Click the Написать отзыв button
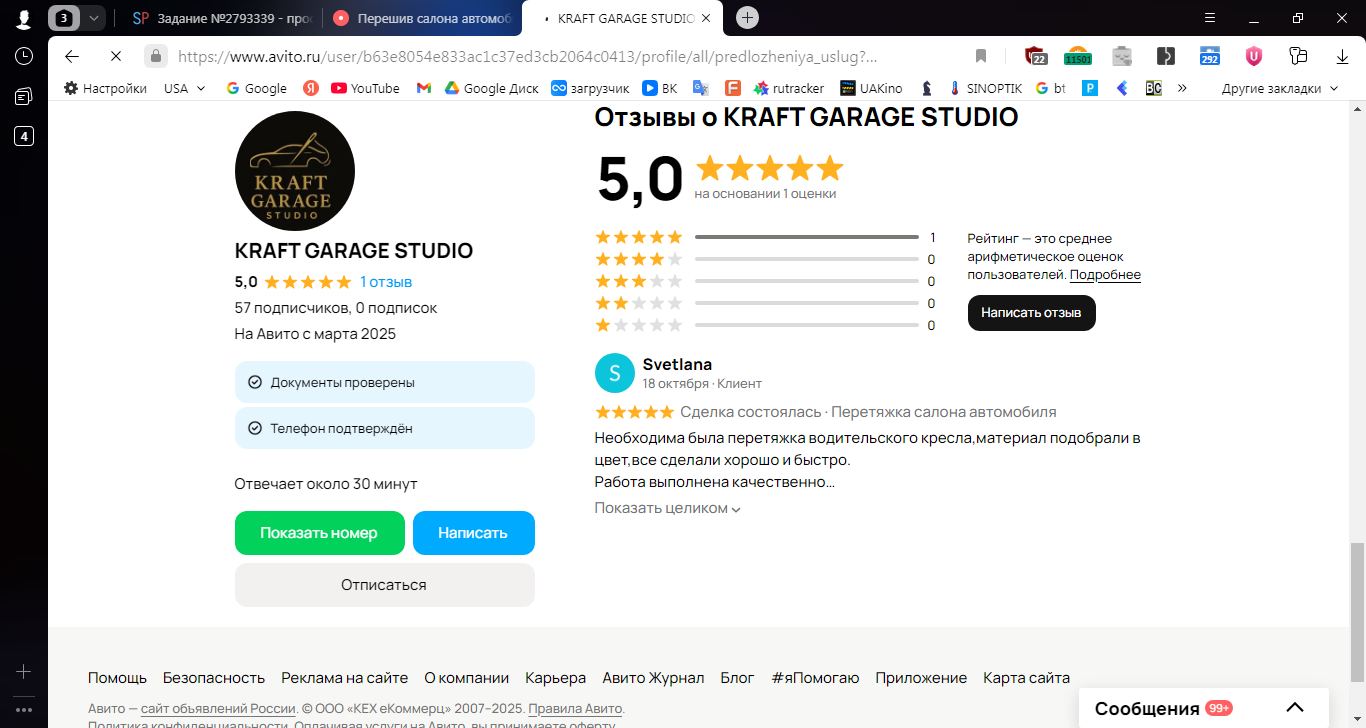This screenshot has width=1366, height=728. tap(1032, 313)
